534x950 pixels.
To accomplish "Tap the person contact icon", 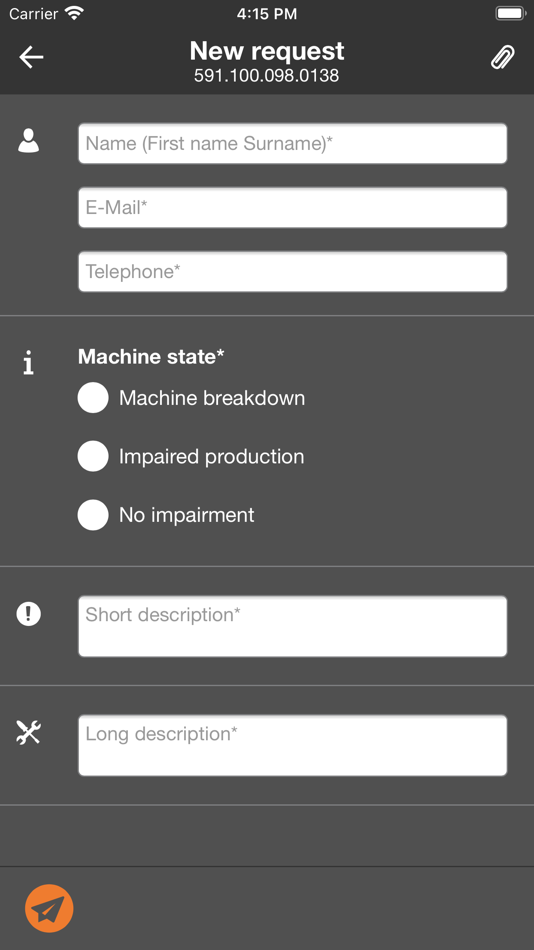I will pyautogui.click(x=28, y=141).
